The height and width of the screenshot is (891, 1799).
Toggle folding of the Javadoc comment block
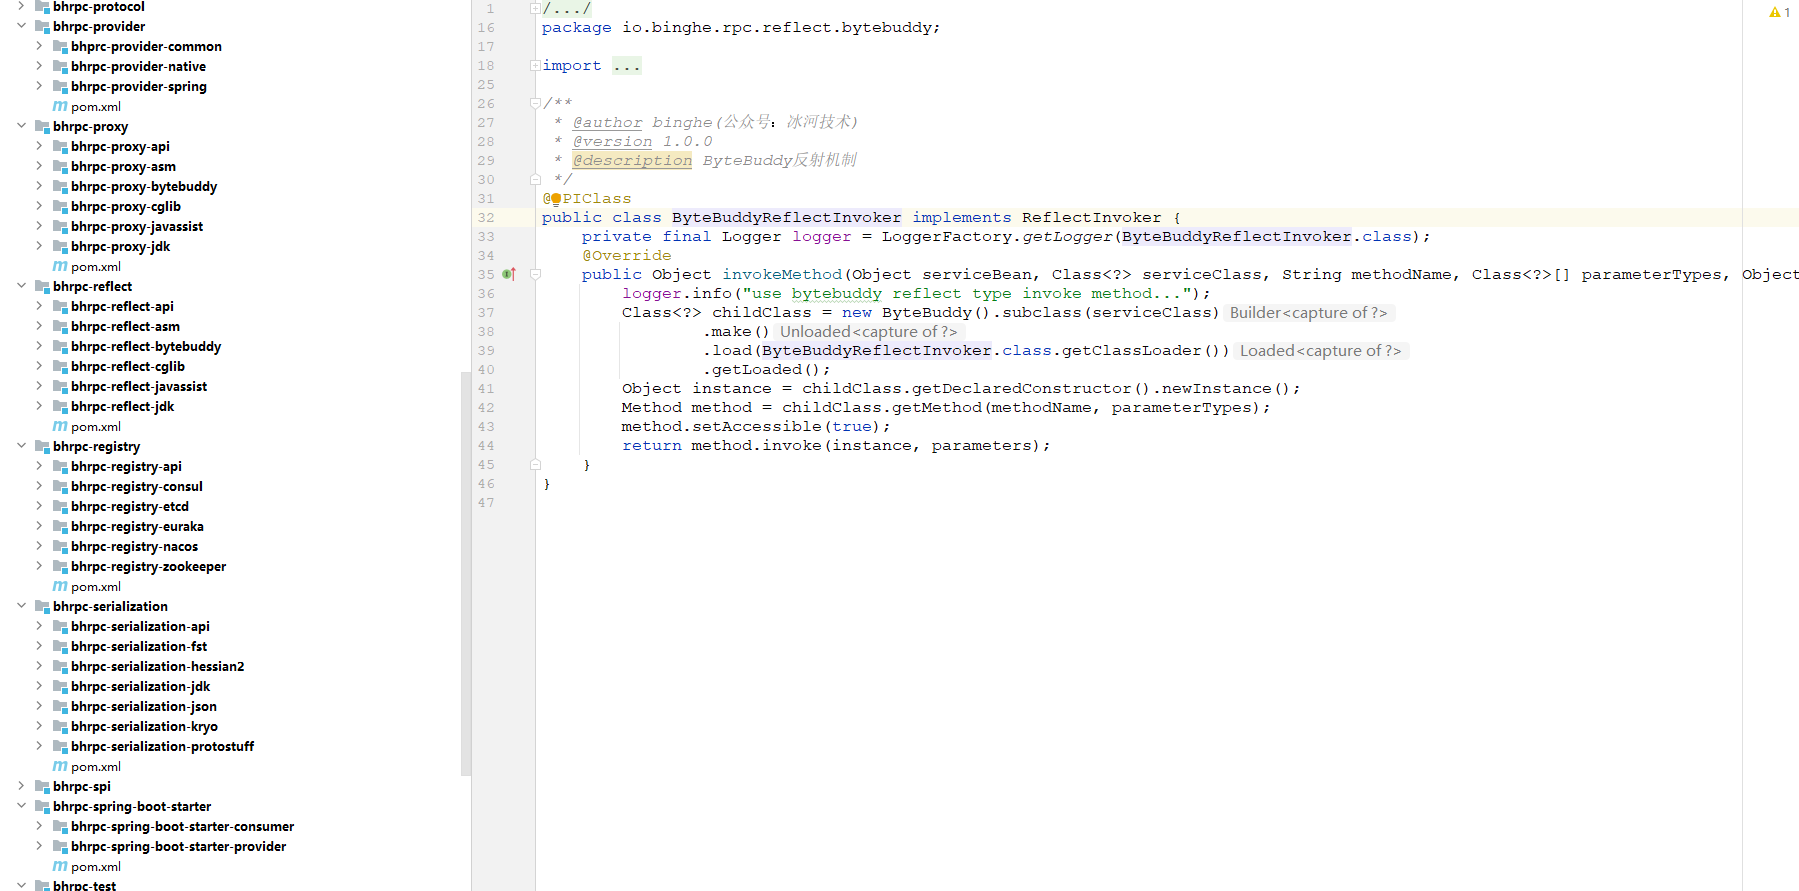(535, 103)
